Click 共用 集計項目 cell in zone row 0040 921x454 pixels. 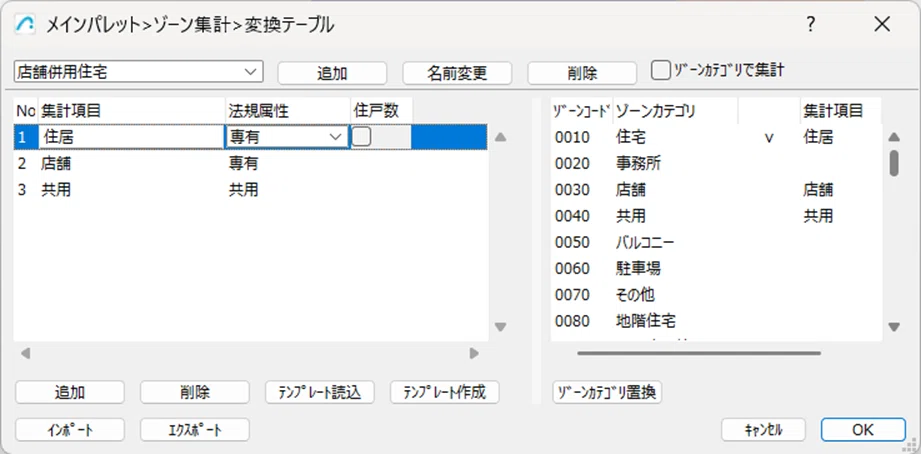(818, 216)
